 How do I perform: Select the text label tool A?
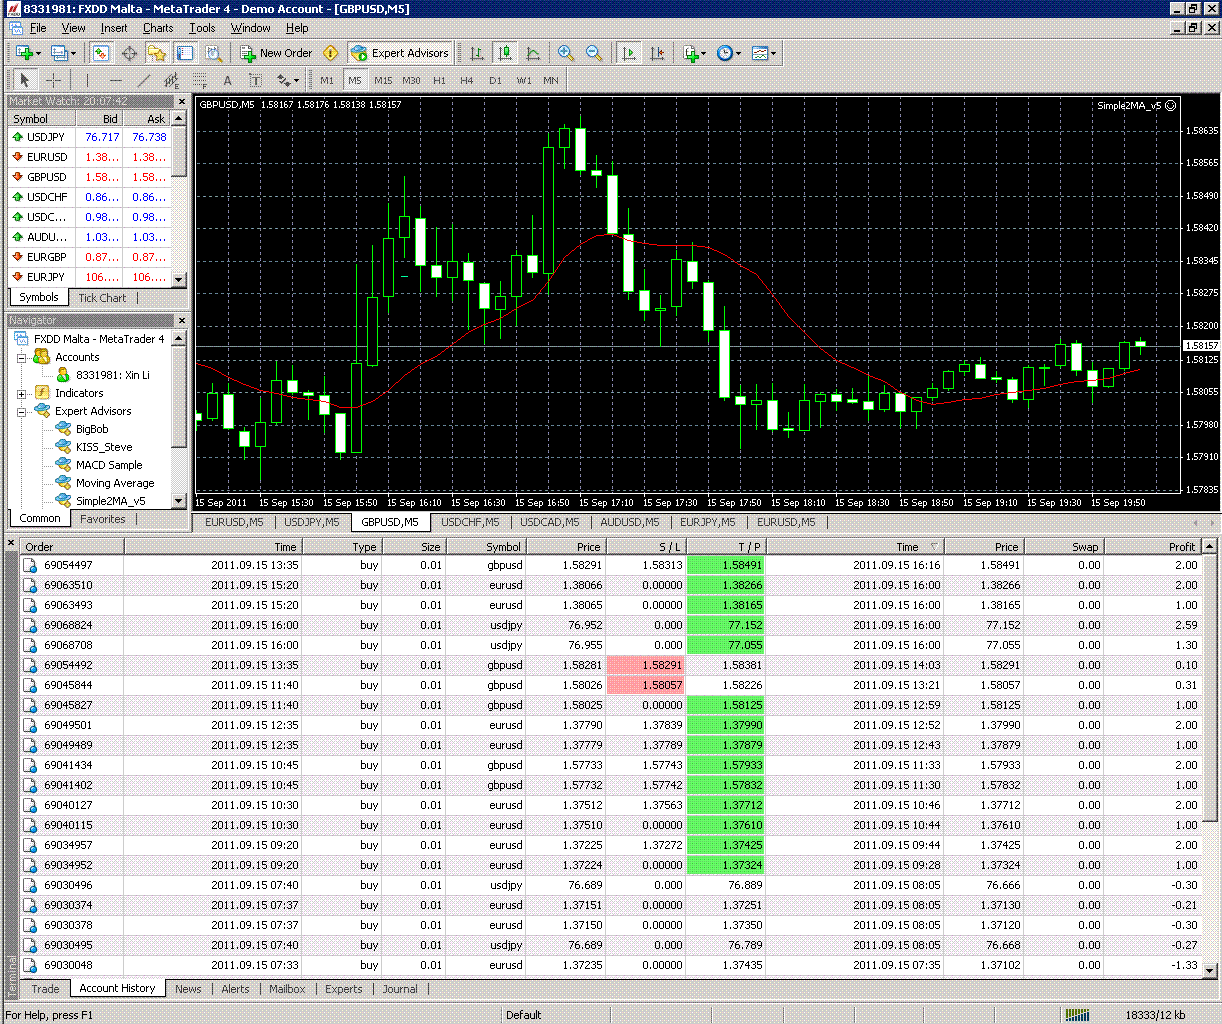(227, 80)
